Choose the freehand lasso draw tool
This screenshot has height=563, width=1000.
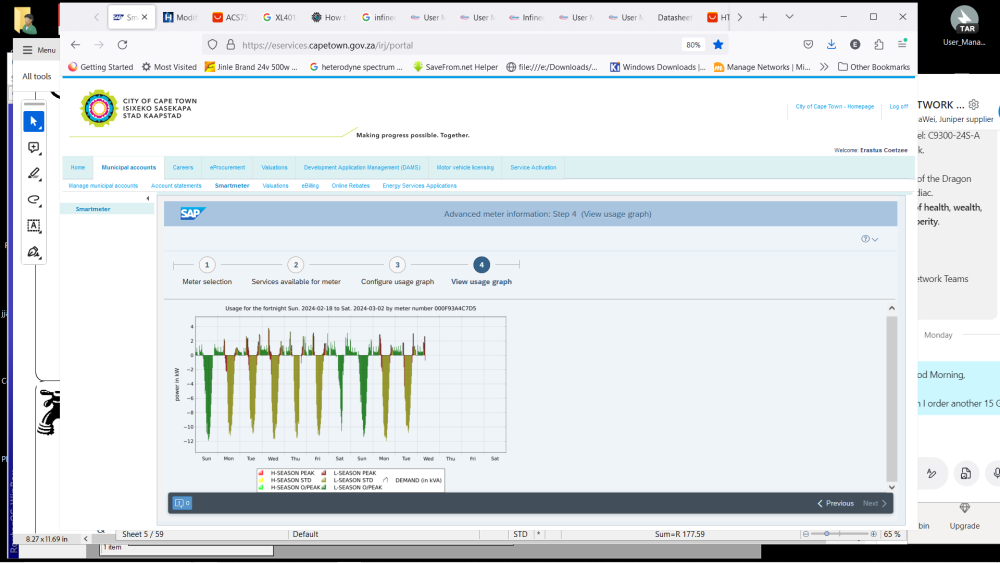pos(34,200)
